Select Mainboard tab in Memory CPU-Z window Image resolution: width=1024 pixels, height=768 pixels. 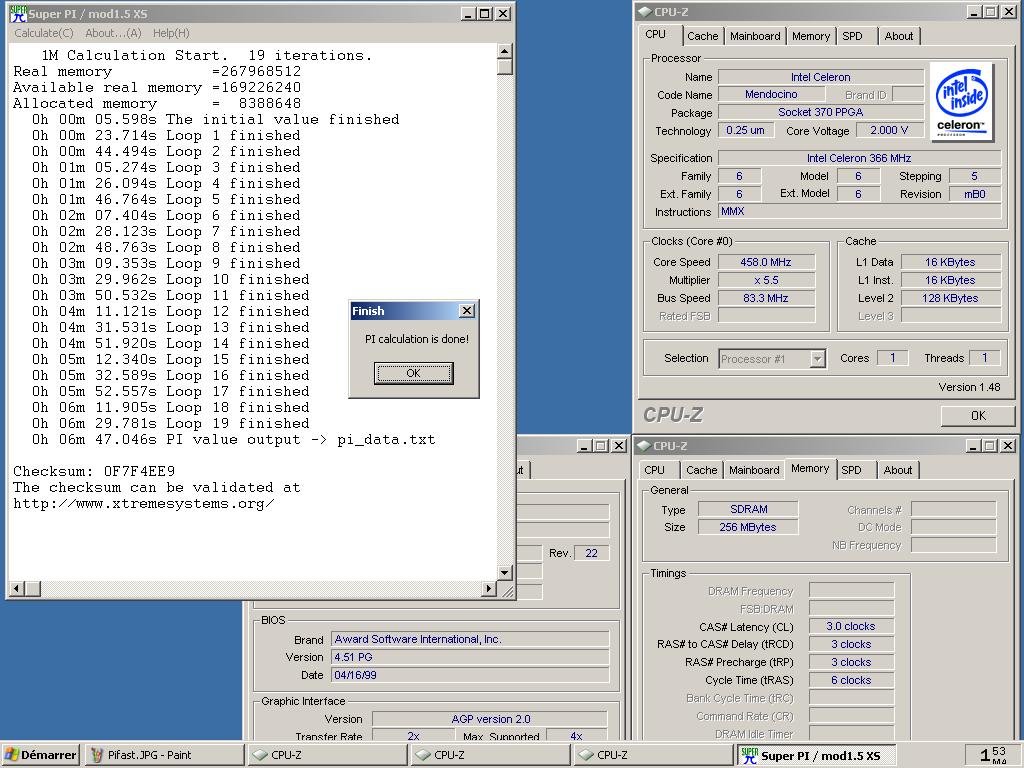pos(754,470)
